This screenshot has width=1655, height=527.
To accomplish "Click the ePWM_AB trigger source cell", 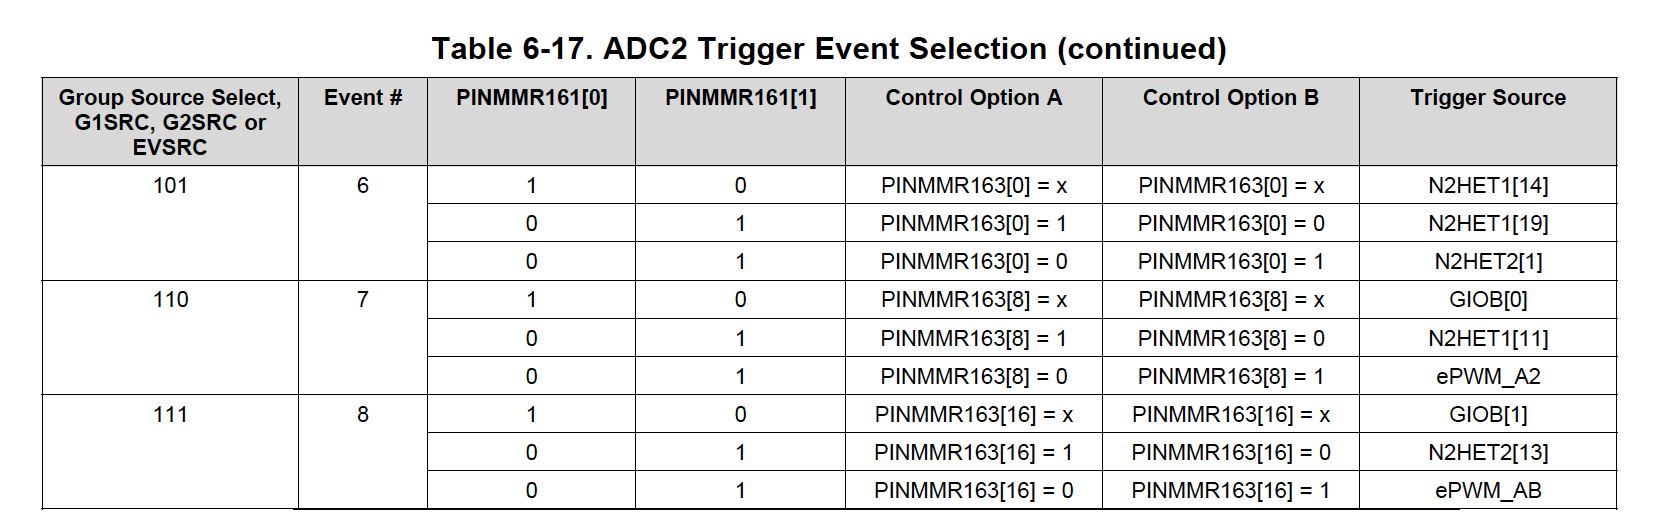I will coord(1488,491).
